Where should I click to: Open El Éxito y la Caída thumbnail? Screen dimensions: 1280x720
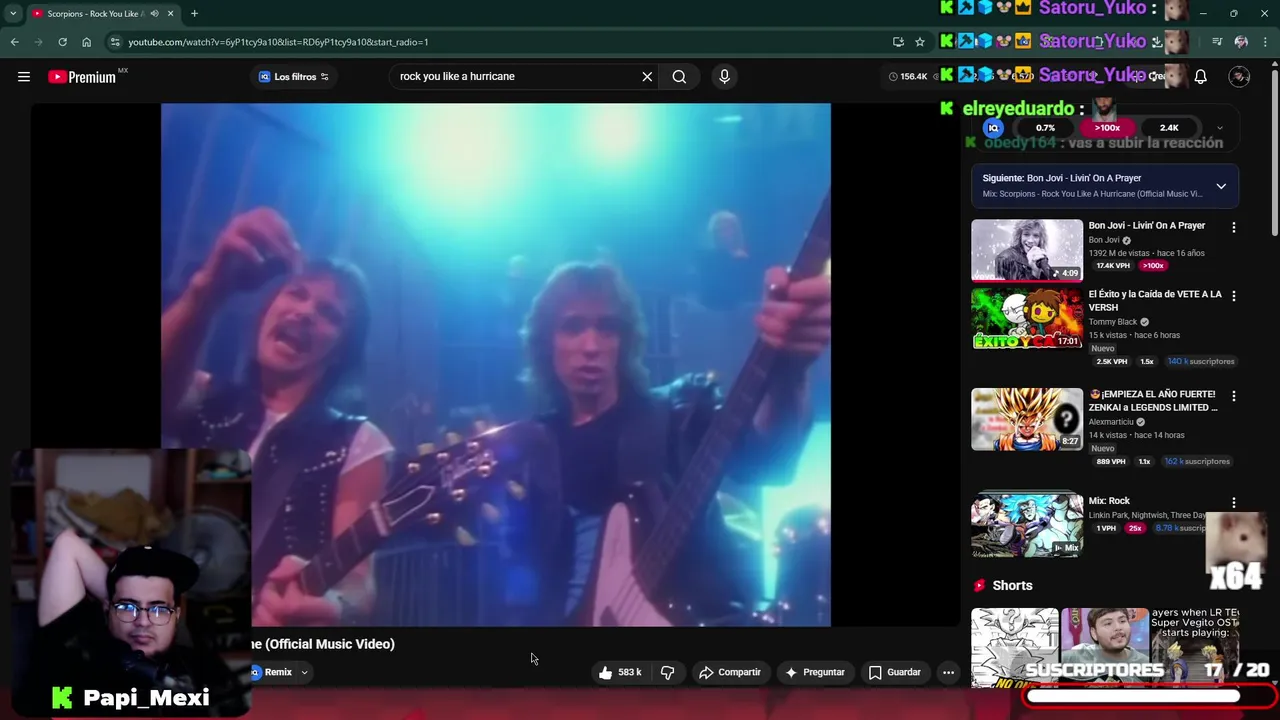[1027, 319]
